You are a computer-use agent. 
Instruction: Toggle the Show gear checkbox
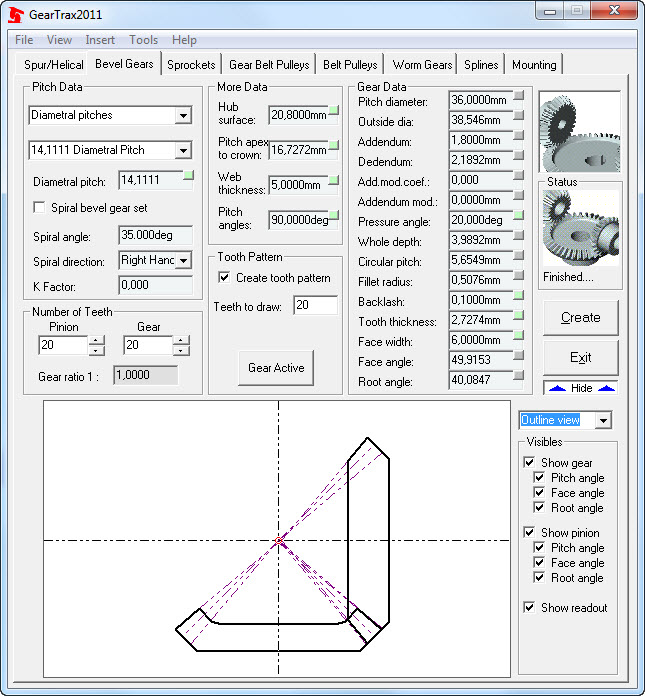click(529, 462)
